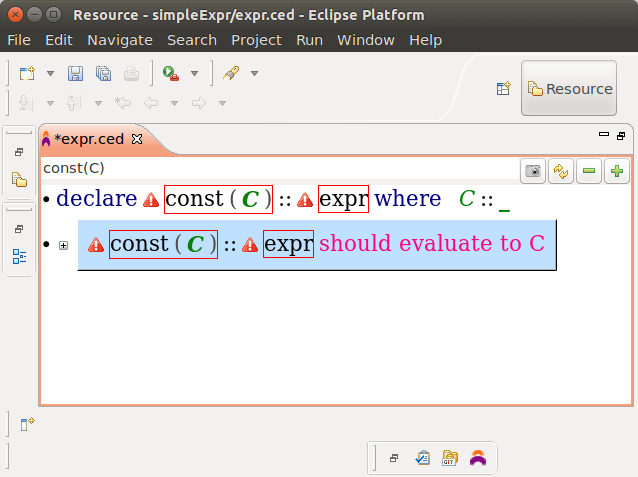Maximize the editor pane

click(x=621, y=135)
